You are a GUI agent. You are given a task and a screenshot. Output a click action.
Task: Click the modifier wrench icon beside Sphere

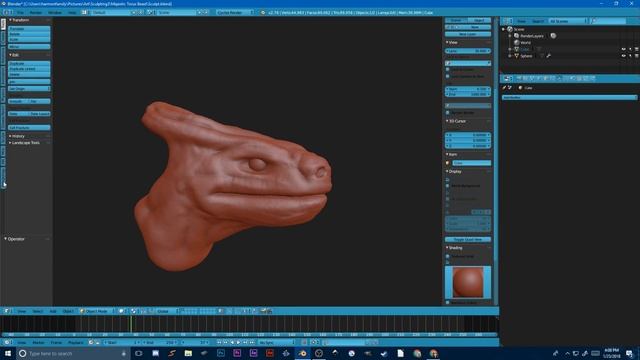(549, 56)
